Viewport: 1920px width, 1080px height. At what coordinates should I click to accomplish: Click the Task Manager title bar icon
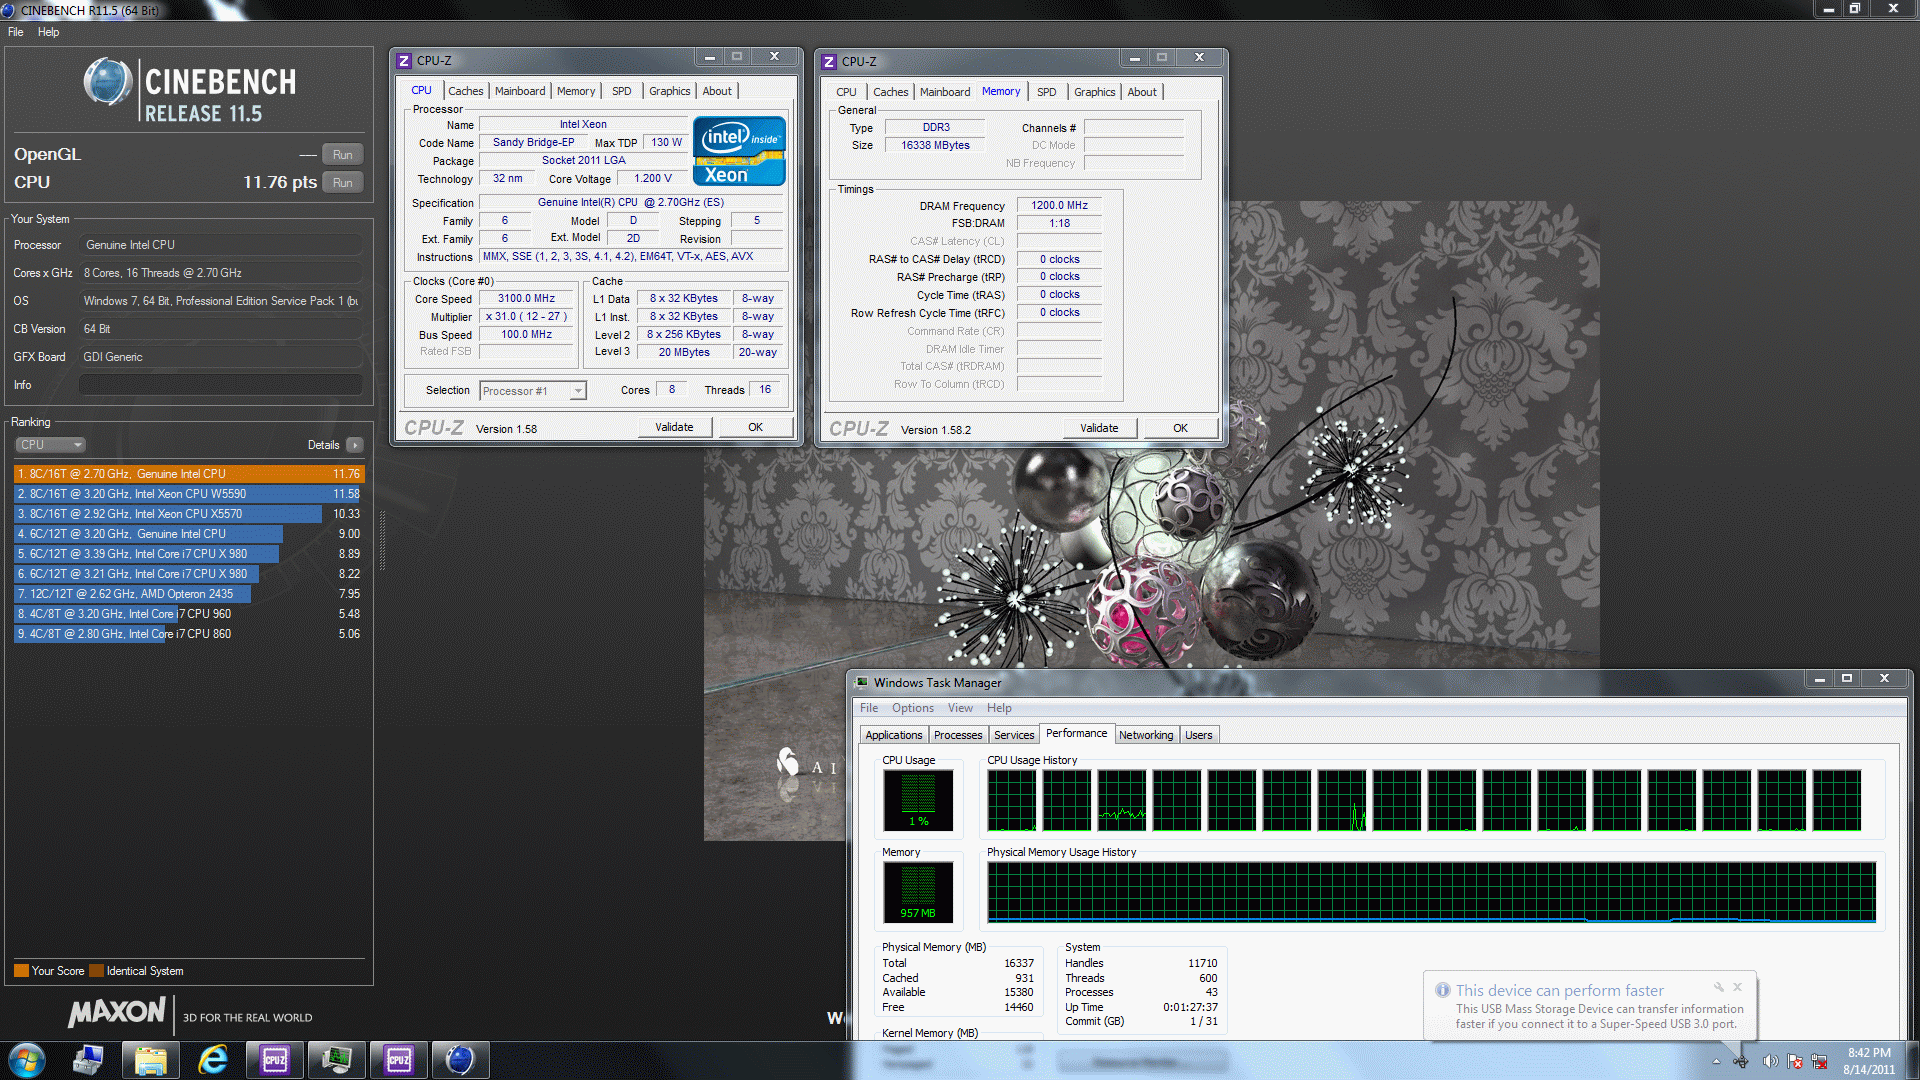(862, 683)
